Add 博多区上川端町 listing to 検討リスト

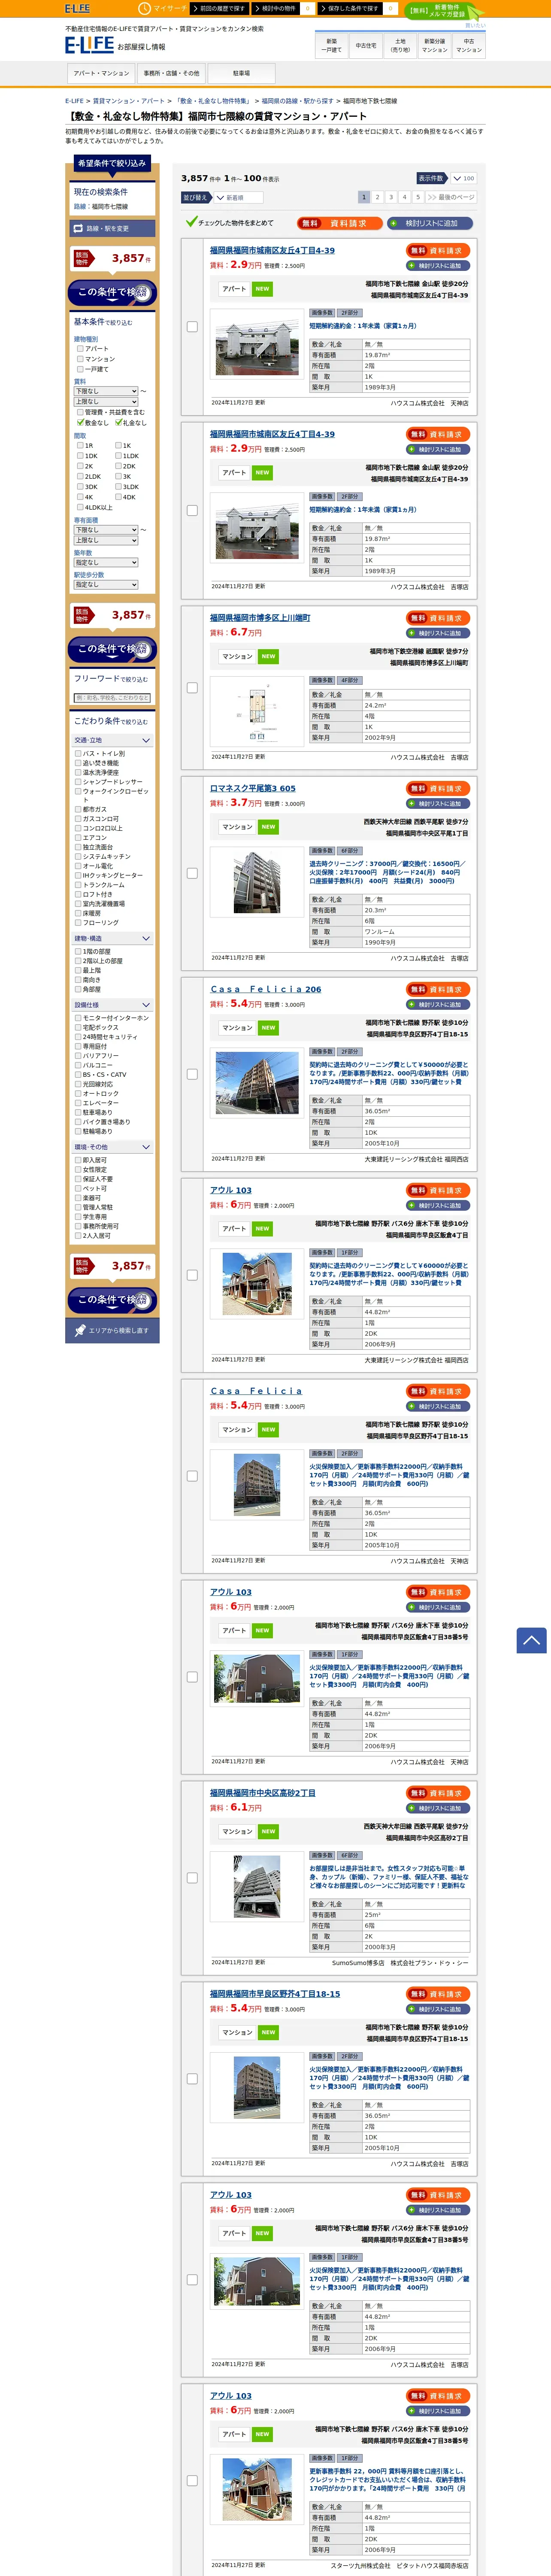click(x=438, y=633)
